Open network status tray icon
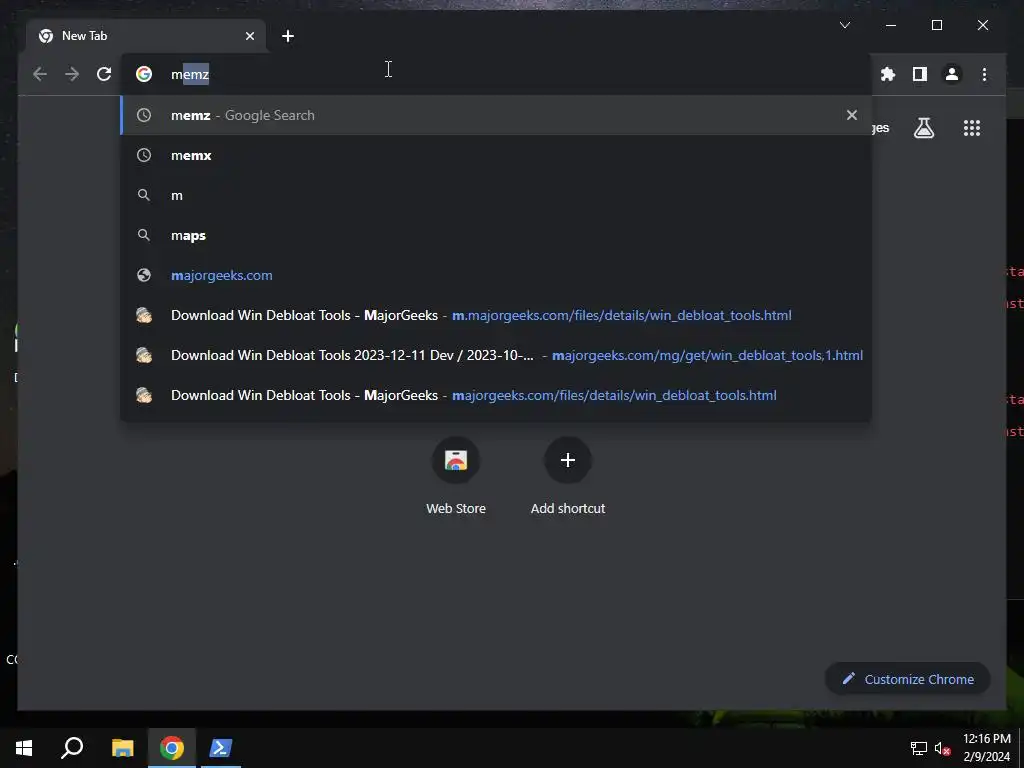The width and height of the screenshot is (1024, 768). point(918,748)
